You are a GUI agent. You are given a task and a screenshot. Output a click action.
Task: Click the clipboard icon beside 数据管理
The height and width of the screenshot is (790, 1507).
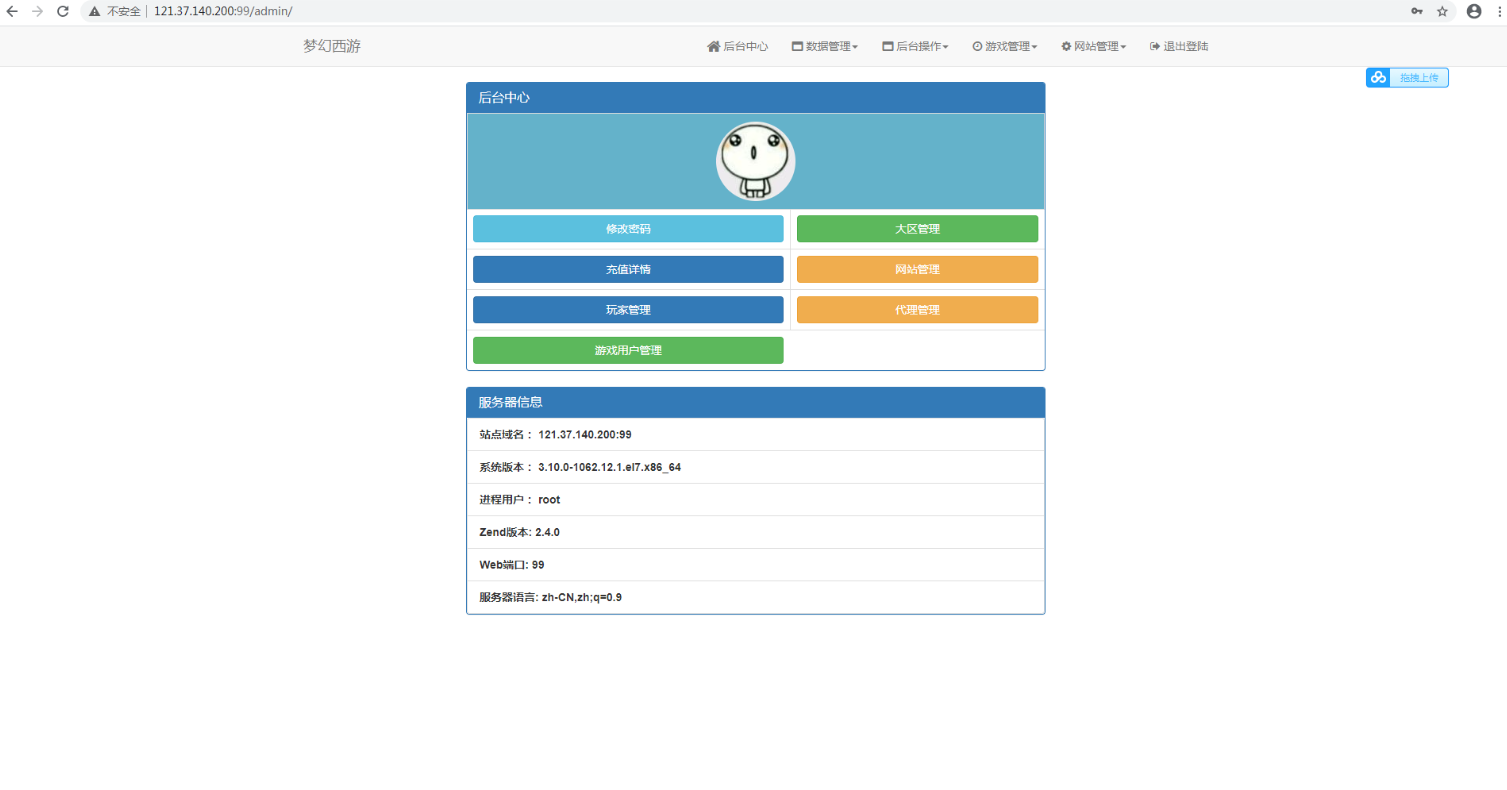click(x=797, y=46)
